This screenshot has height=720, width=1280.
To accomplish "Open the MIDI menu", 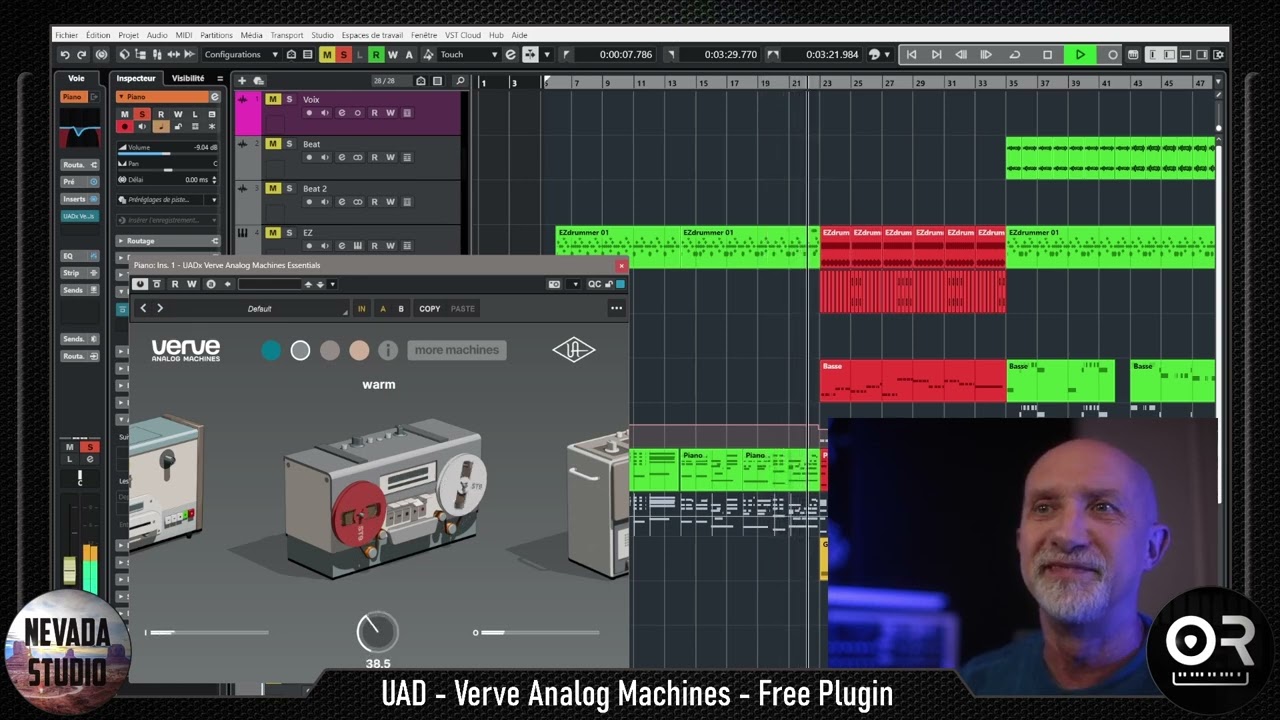I will pyautogui.click(x=184, y=35).
